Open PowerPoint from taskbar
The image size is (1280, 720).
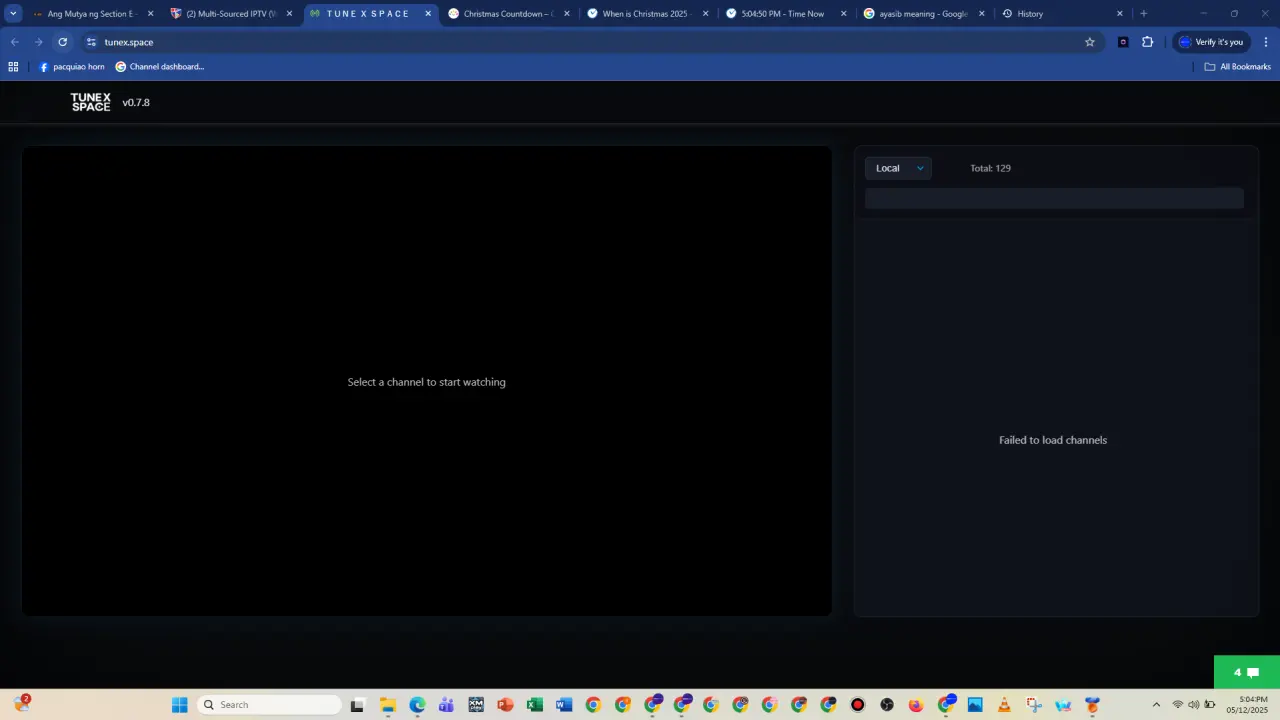(x=505, y=705)
